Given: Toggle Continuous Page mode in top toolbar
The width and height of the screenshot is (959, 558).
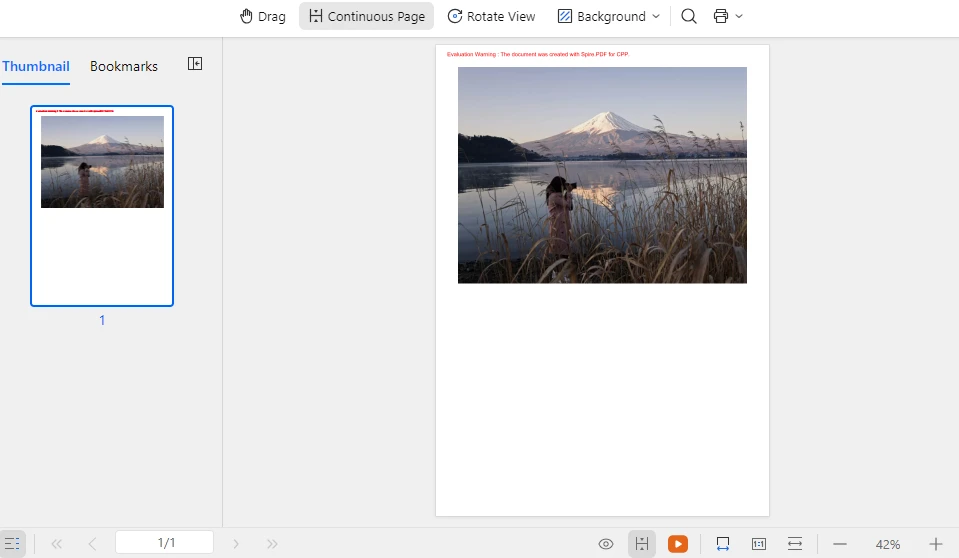Looking at the screenshot, I should coord(366,16).
